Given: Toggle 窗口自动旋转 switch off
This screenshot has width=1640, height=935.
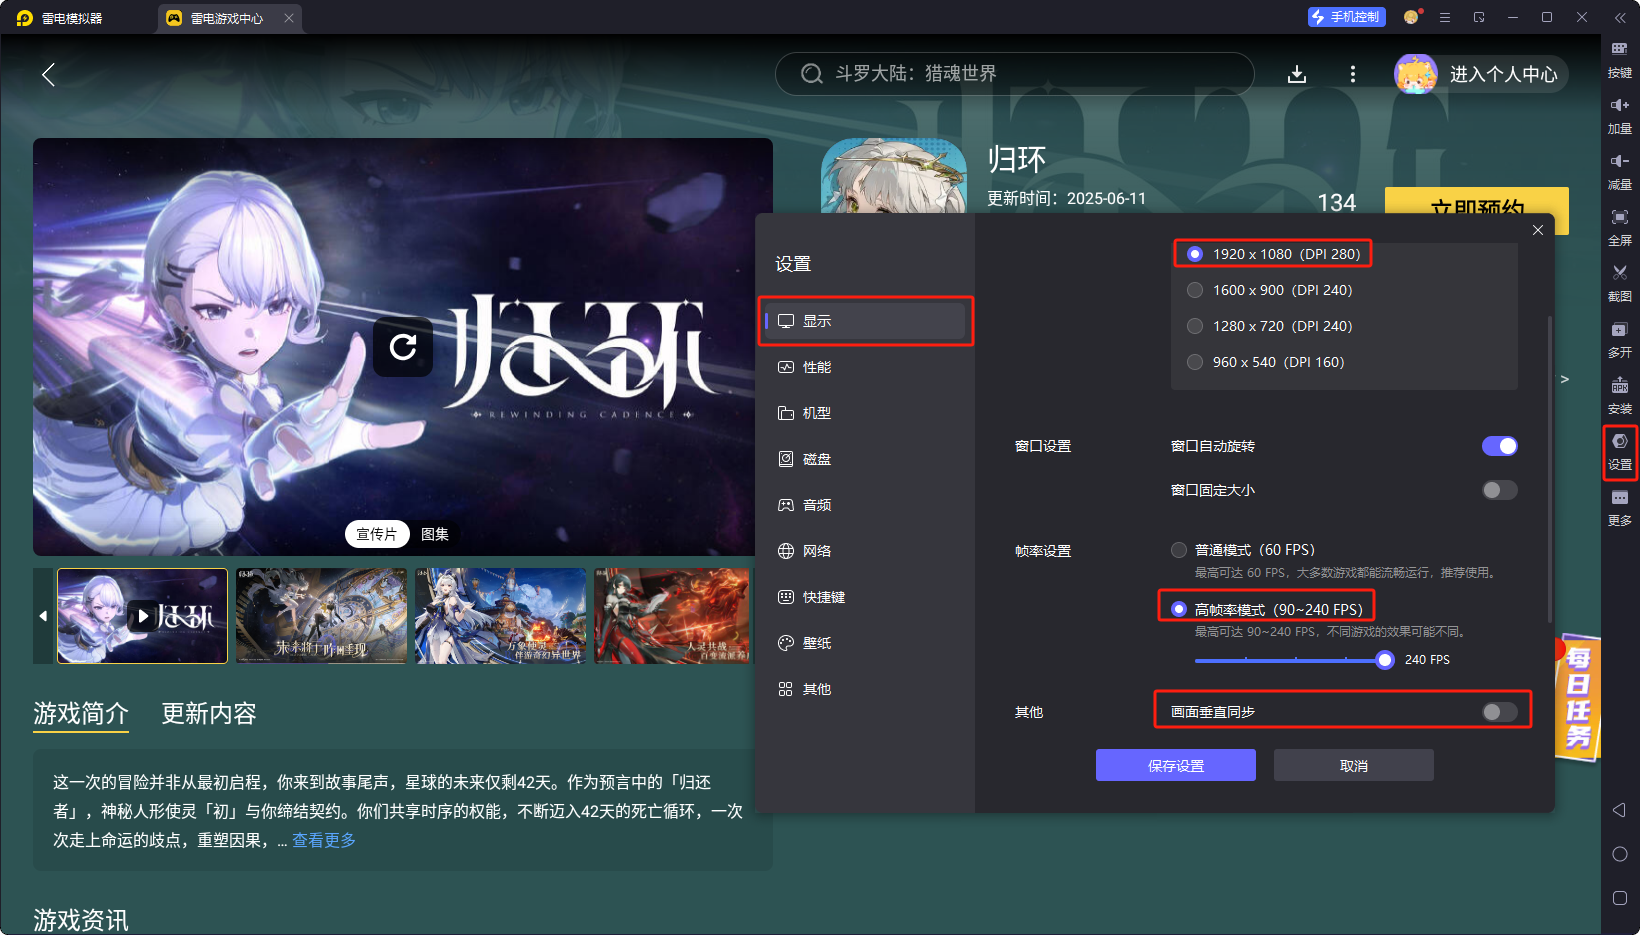Looking at the screenshot, I should click(1499, 446).
